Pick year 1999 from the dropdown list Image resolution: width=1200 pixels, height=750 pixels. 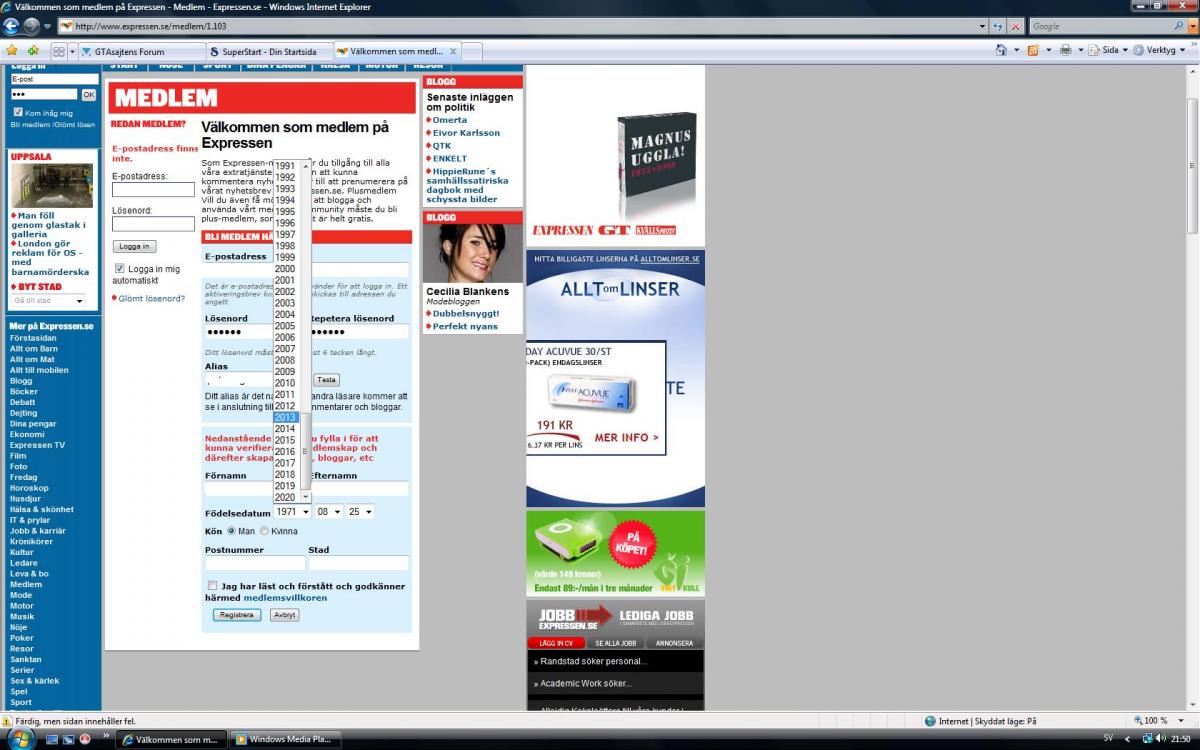coord(285,257)
